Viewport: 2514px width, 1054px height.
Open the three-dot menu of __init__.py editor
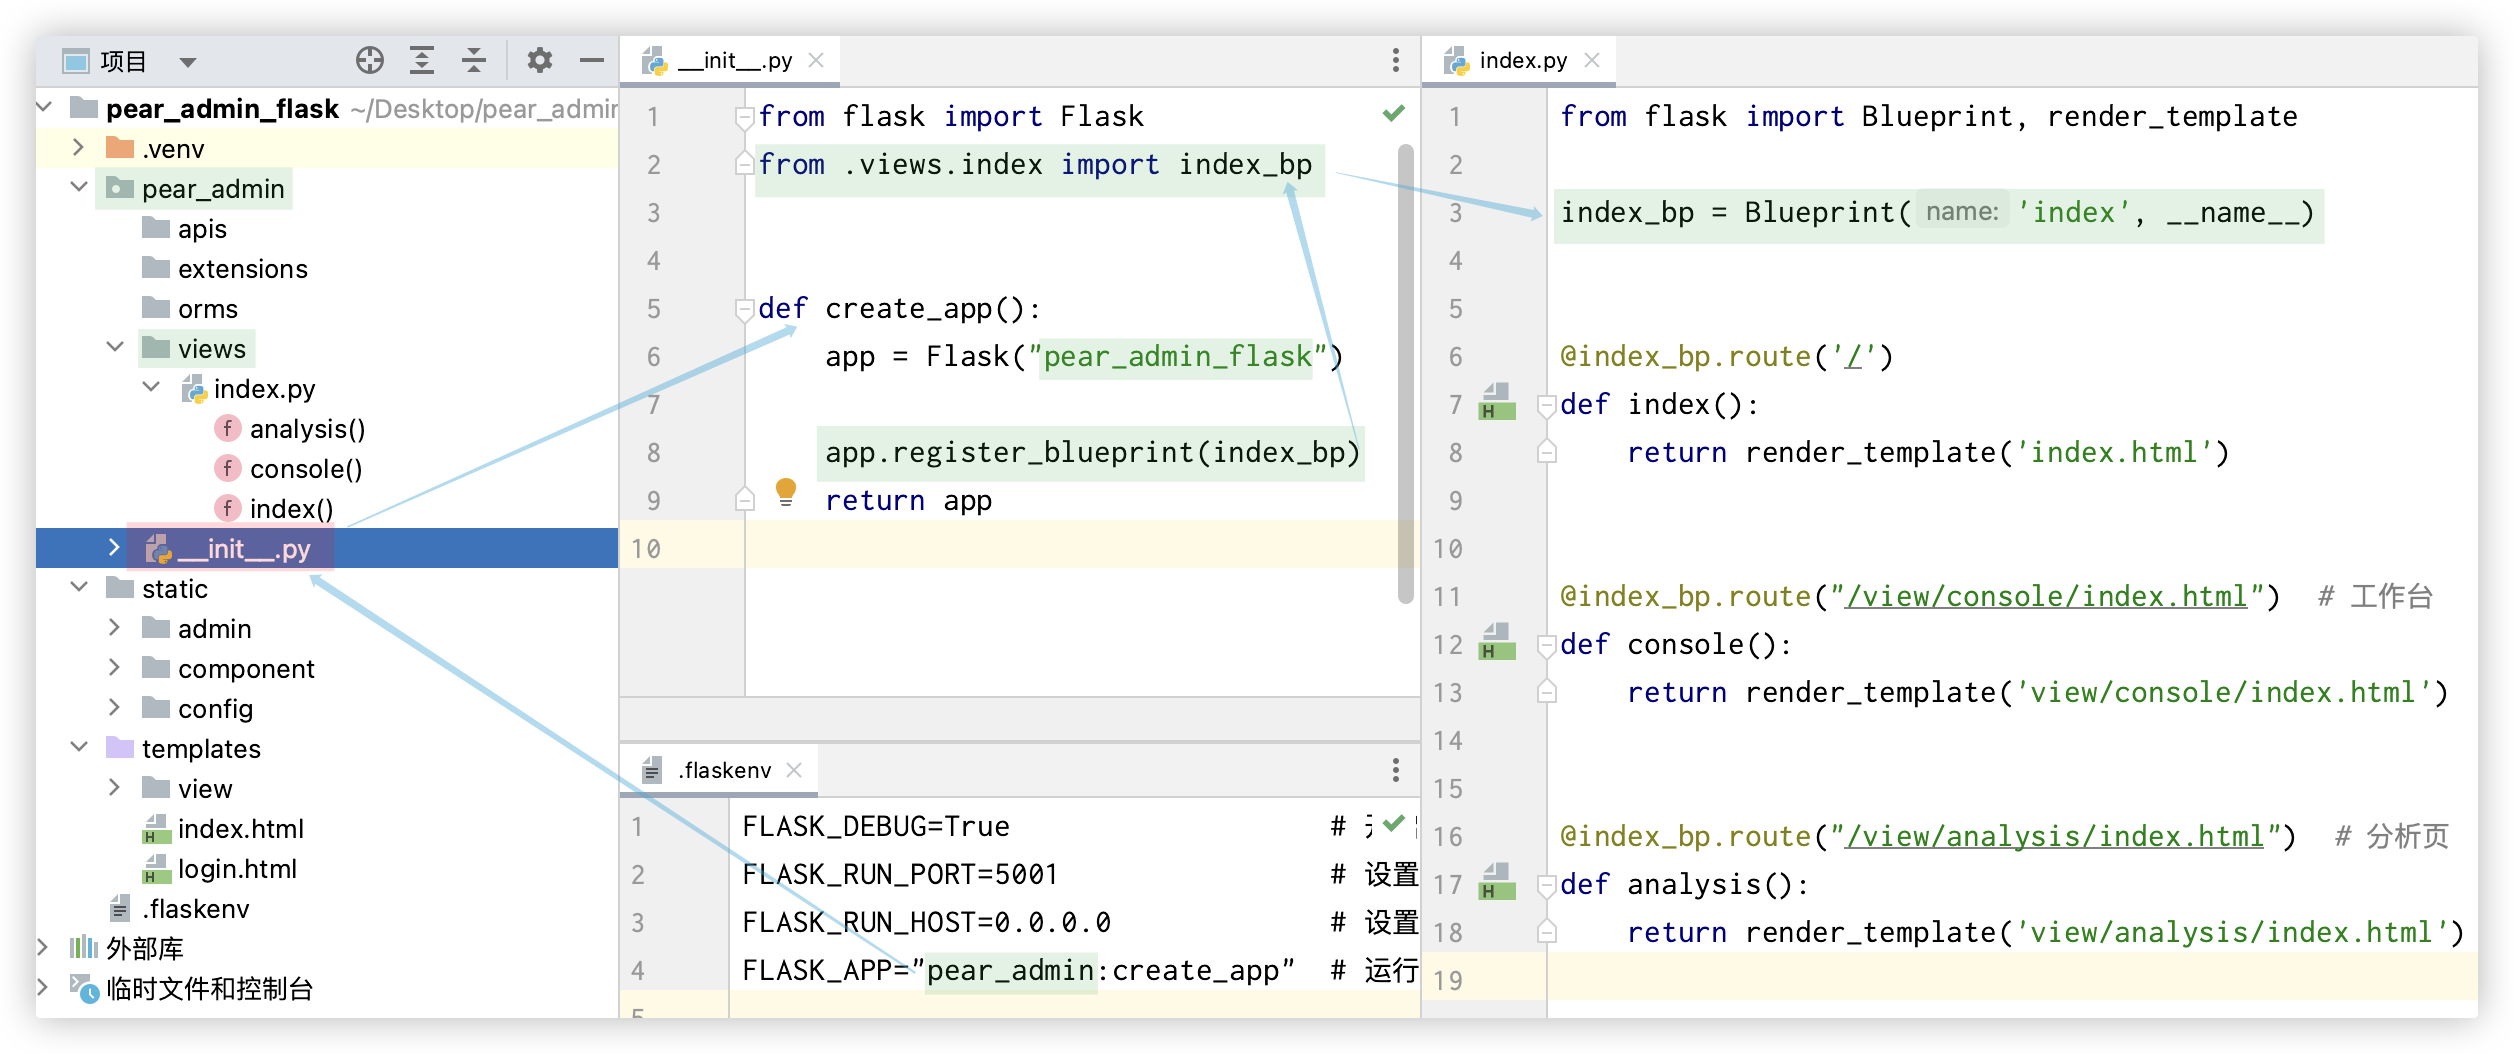[1395, 61]
